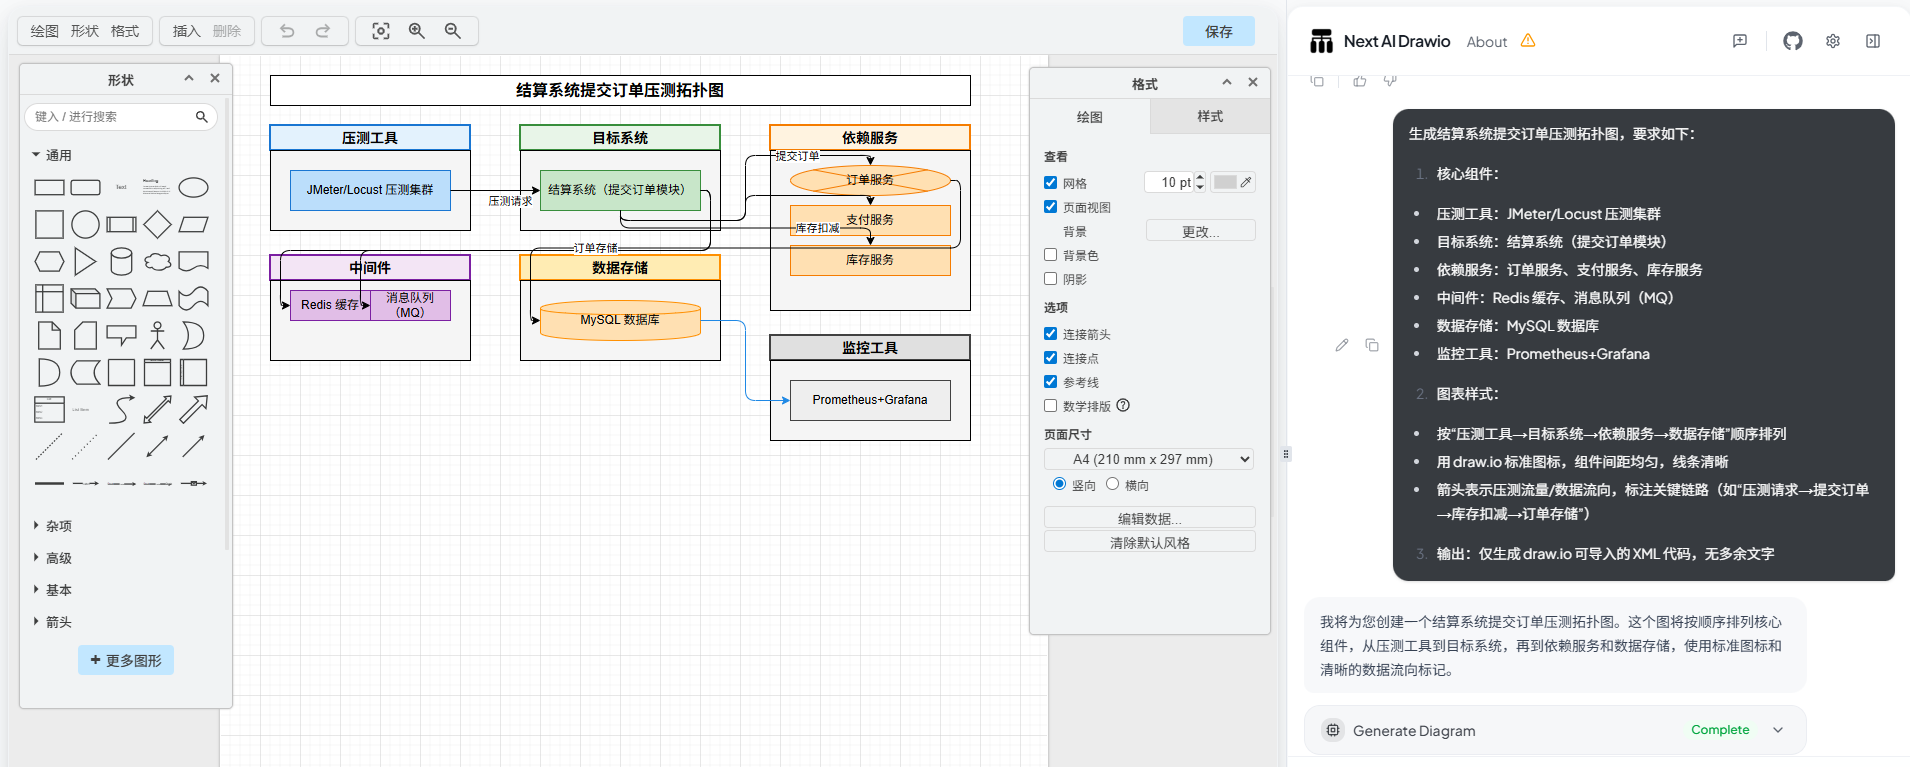
Task: Expand the 高级 shapes section
Action: (x=52, y=558)
